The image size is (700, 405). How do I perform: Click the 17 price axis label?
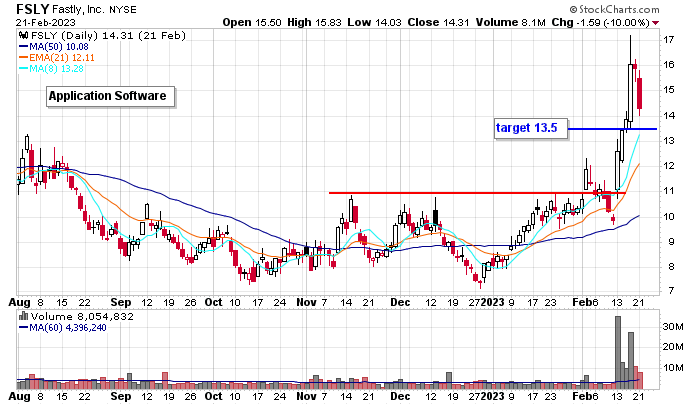click(668, 40)
